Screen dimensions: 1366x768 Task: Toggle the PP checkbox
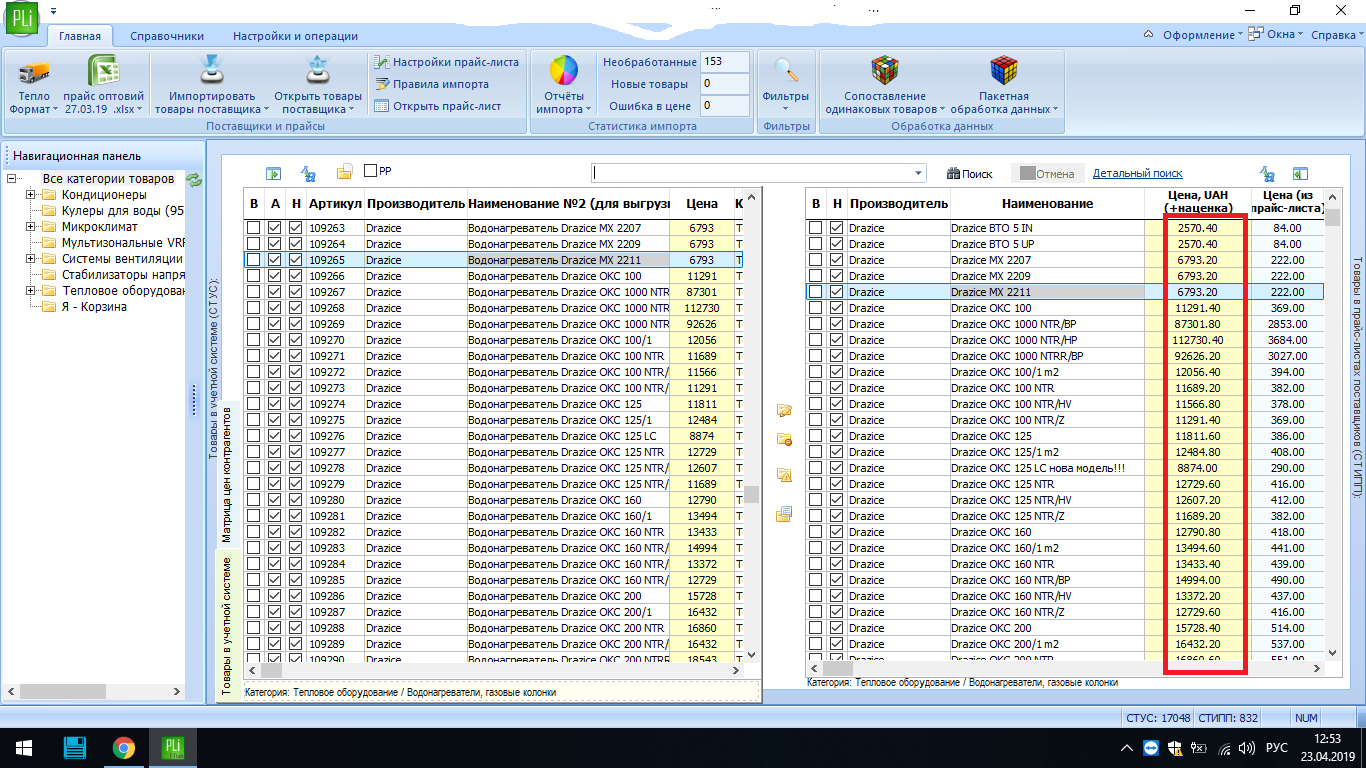pyautogui.click(x=371, y=172)
